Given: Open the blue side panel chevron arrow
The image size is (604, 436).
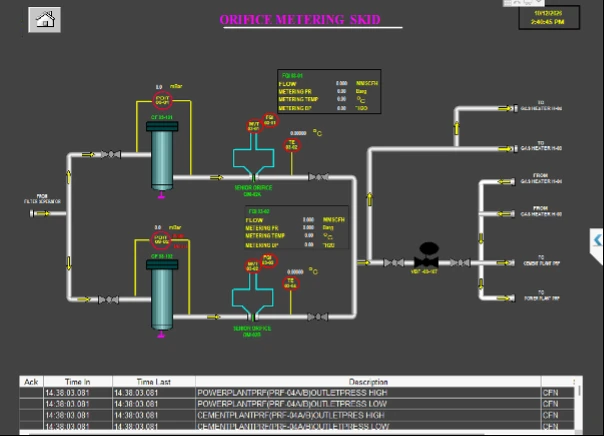Looking at the screenshot, I should pyautogui.click(x=597, y=241).
